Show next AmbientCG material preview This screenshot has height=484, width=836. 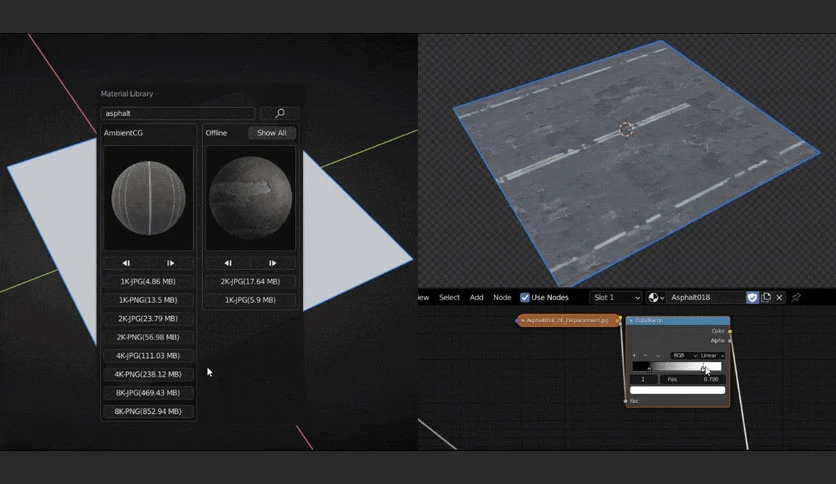(171, 263)
